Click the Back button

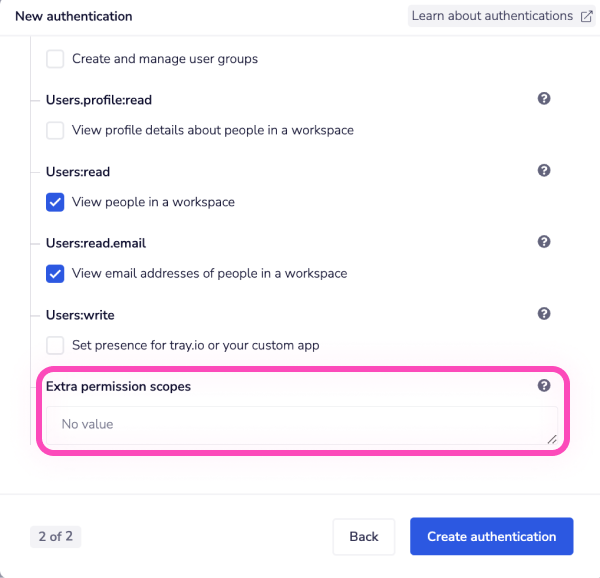(364, 537)
